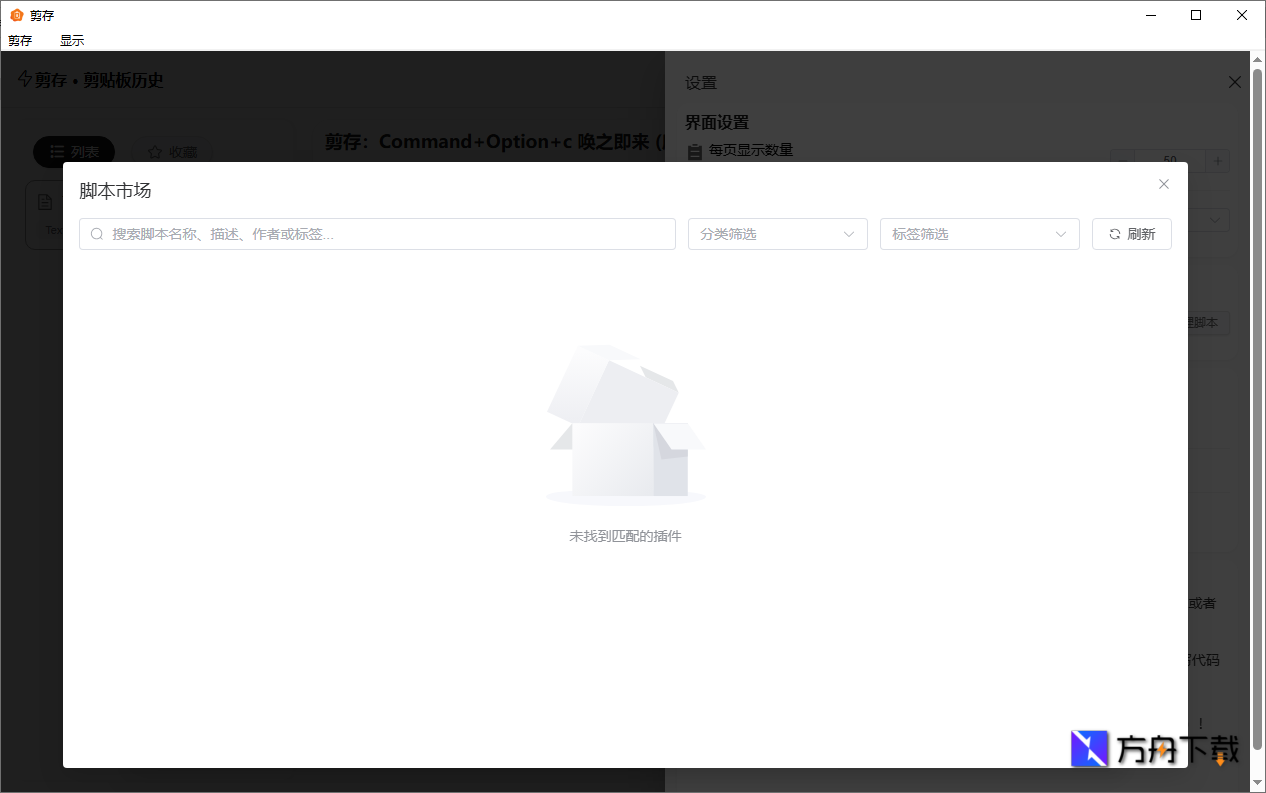Image resolution: width=1266 pixels, height=793 pixels.
Task: Click the lightning icon beside 剪存 header
Action: (x=24, y=79)
